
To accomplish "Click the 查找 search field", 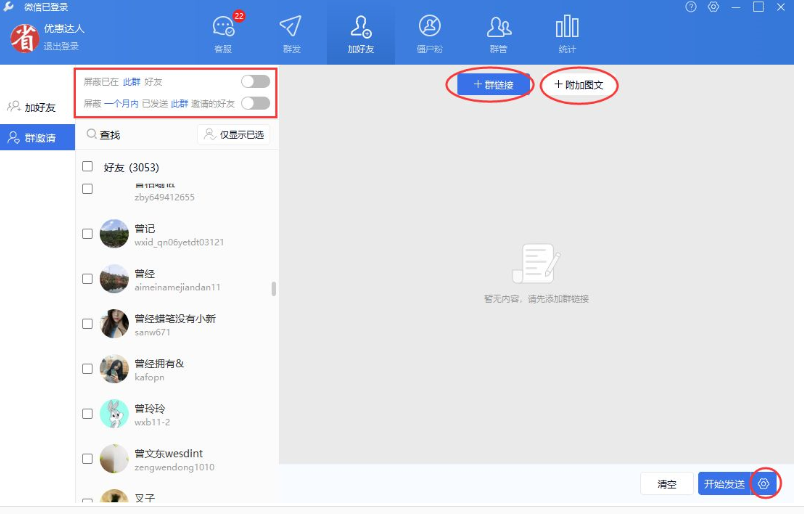I will [138, 135].
